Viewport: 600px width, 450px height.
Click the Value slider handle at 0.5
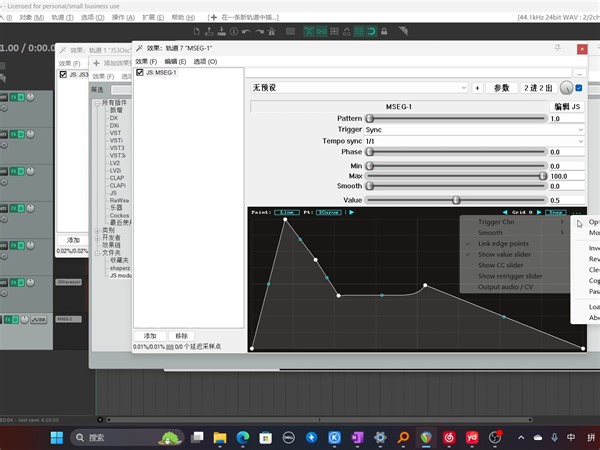tap(456, 200)
